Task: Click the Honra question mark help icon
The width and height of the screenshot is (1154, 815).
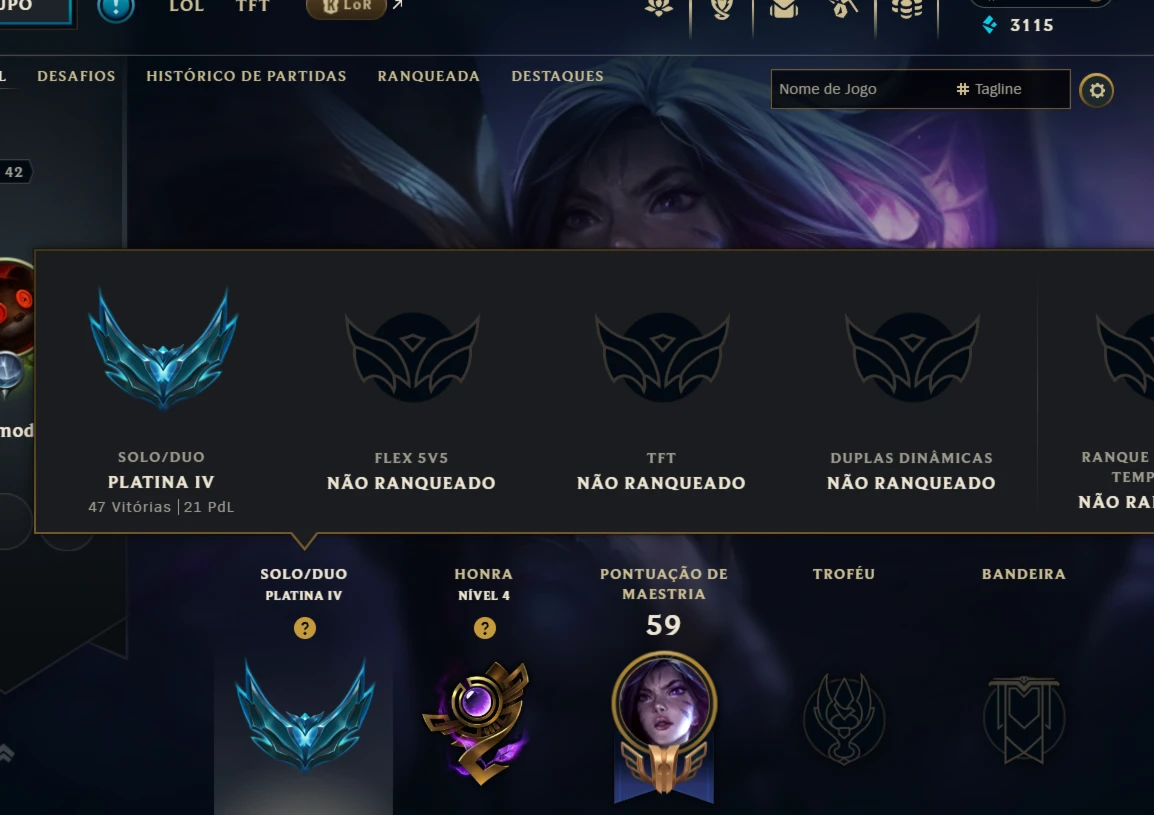Action: pos(484,628)
